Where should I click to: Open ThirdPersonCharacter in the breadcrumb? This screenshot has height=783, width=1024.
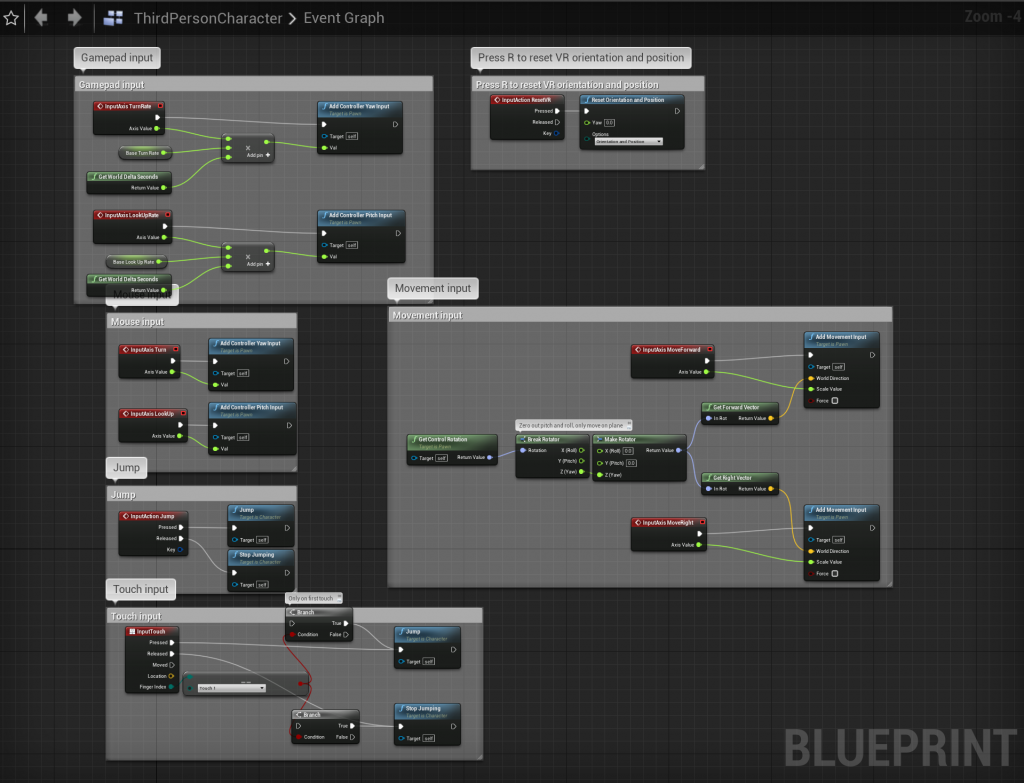pyautogui.click(x=208, y=18)
